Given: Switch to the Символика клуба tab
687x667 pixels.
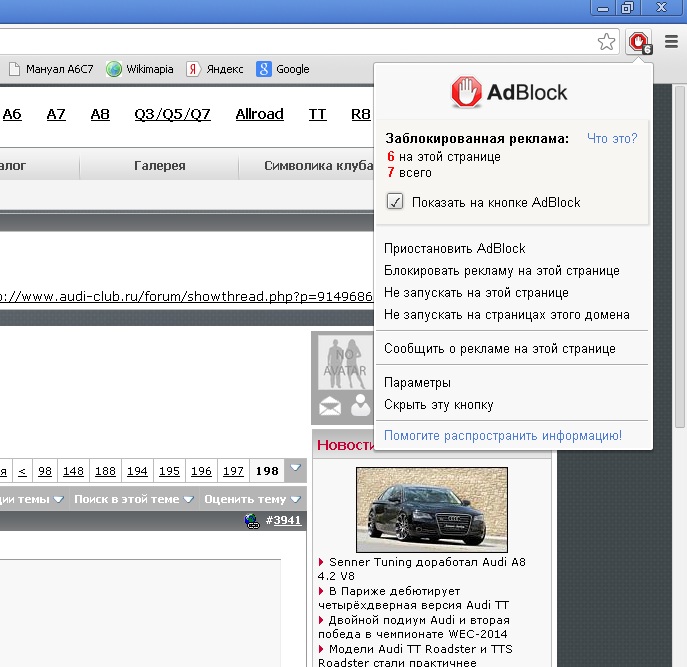Looking at the screenshot, I should (x=307, y=165).
